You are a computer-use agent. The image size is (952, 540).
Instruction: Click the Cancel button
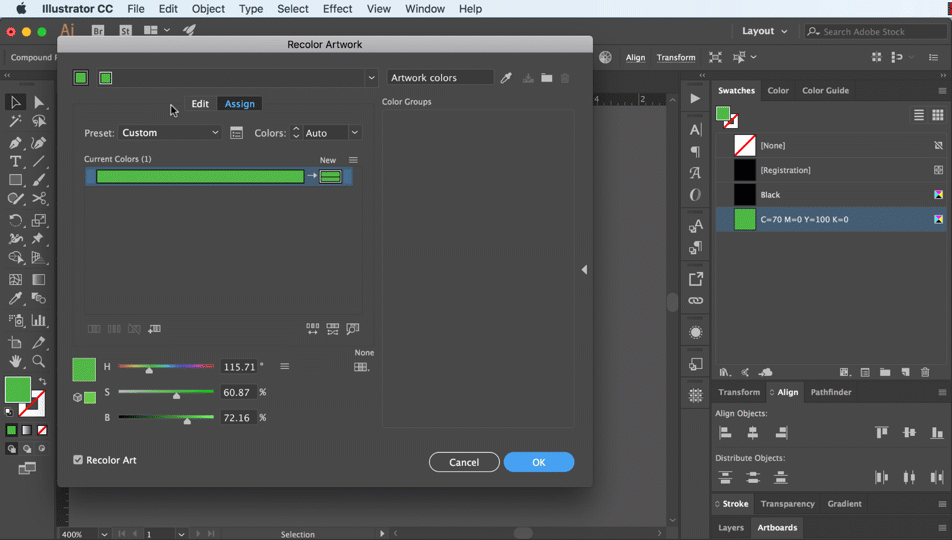[464, 462]
